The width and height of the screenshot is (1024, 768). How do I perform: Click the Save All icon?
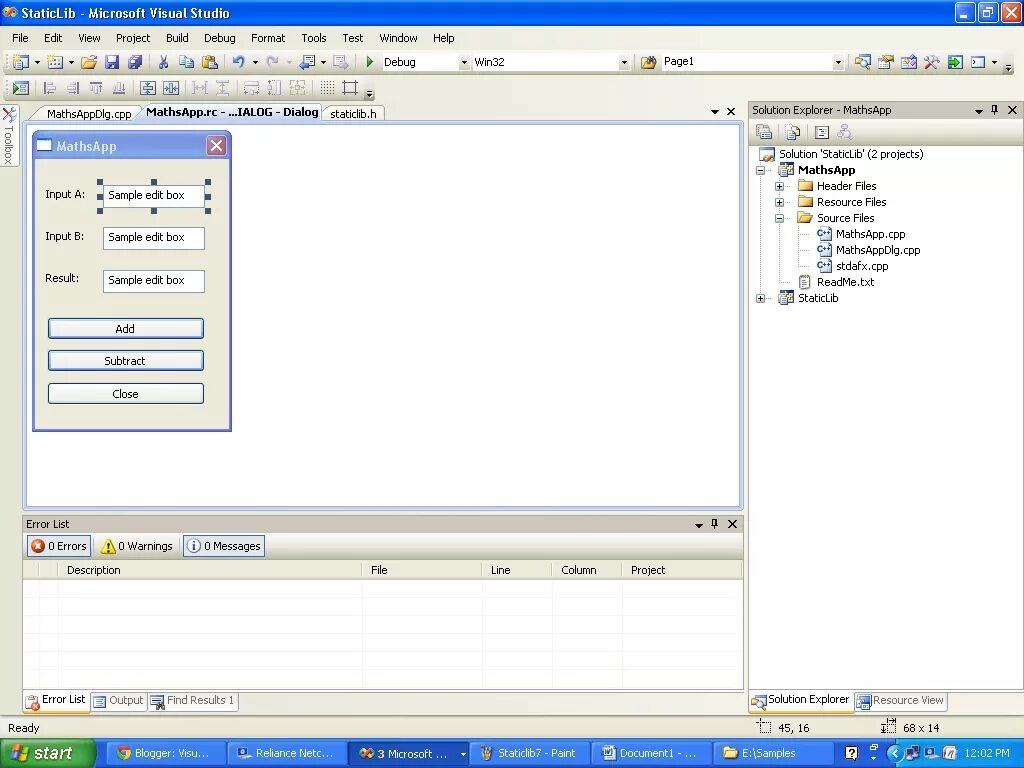(135, 62)
